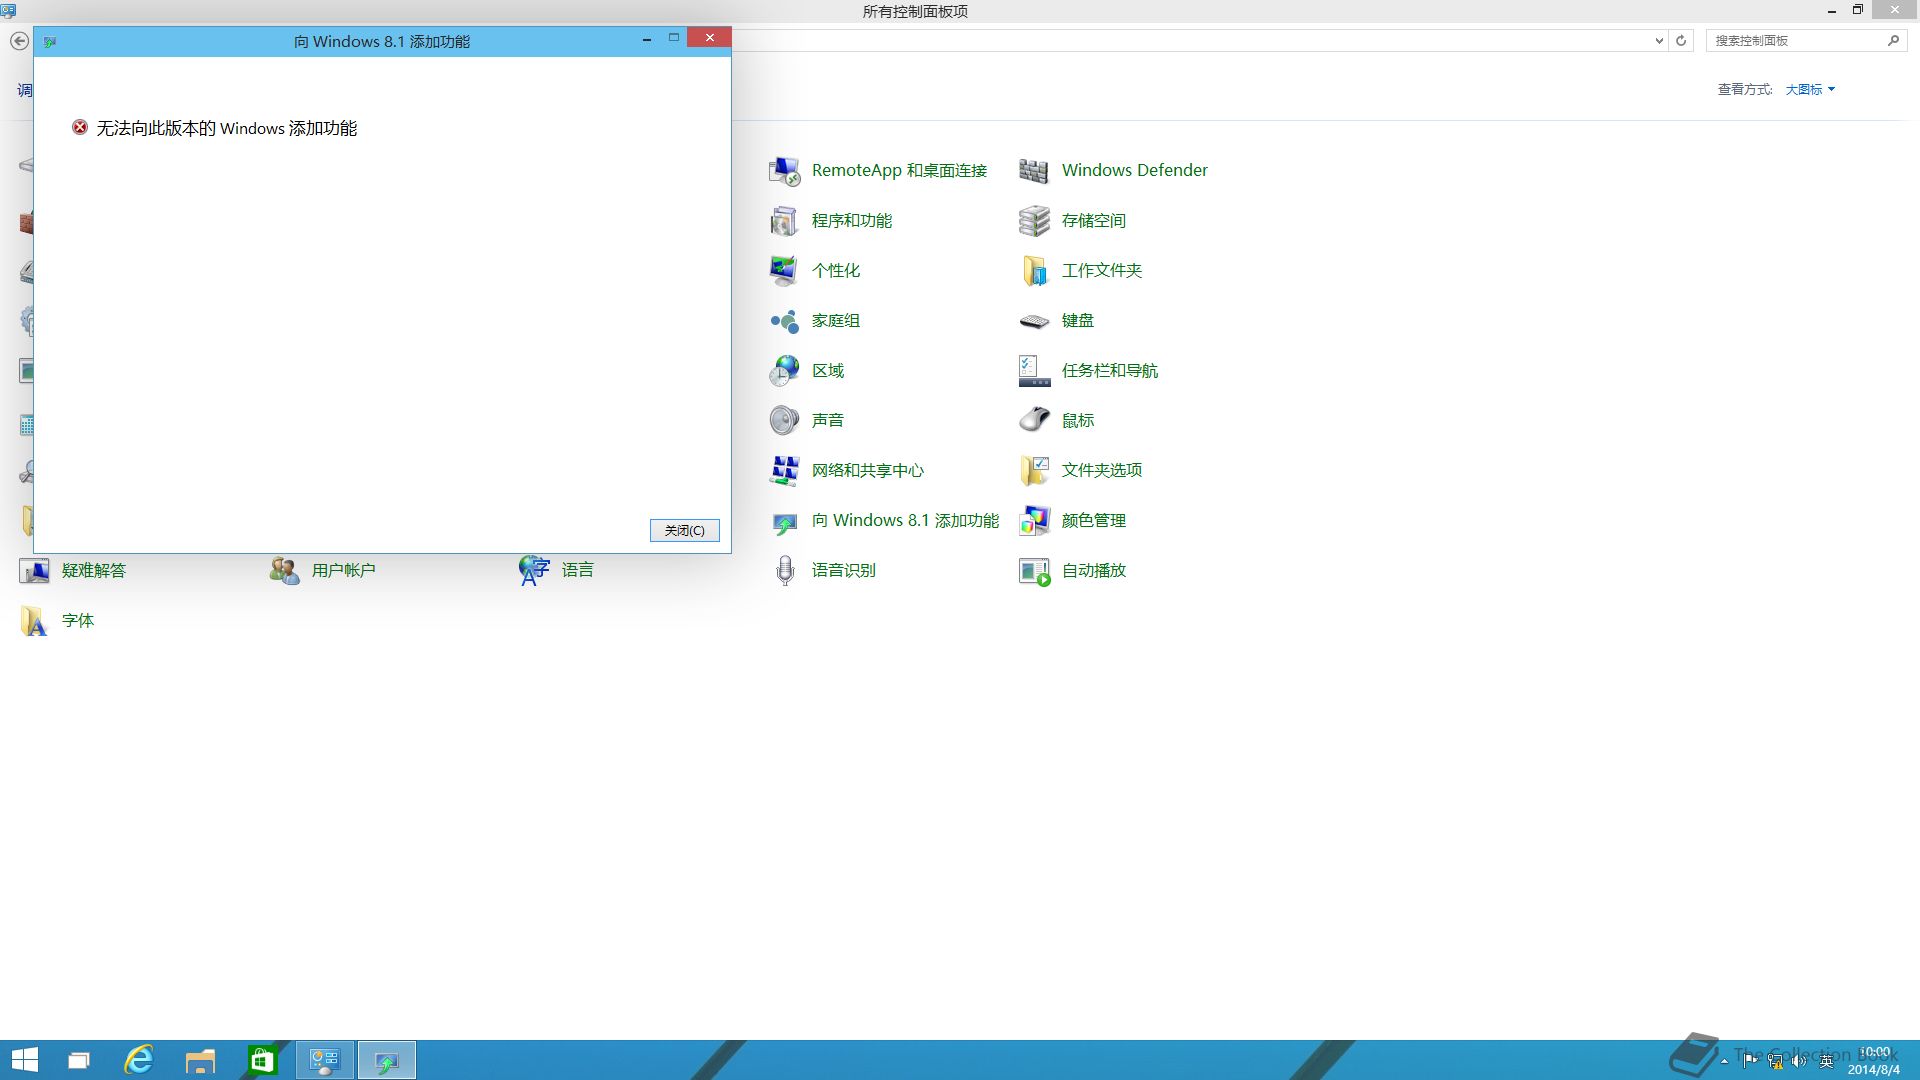Click the 查看方式 label
1920x1080 pixels.
pyautogui.click(x=1745, y=89)
